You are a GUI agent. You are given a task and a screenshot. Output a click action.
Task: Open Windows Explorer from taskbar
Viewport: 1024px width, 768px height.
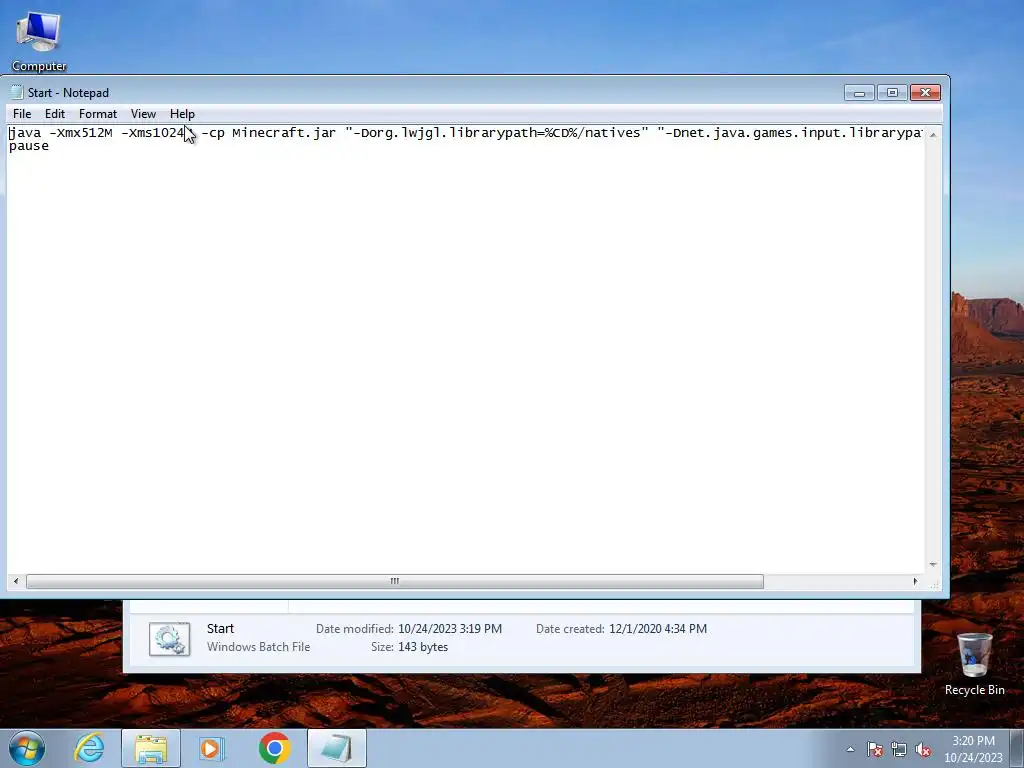tap(151, 748)
